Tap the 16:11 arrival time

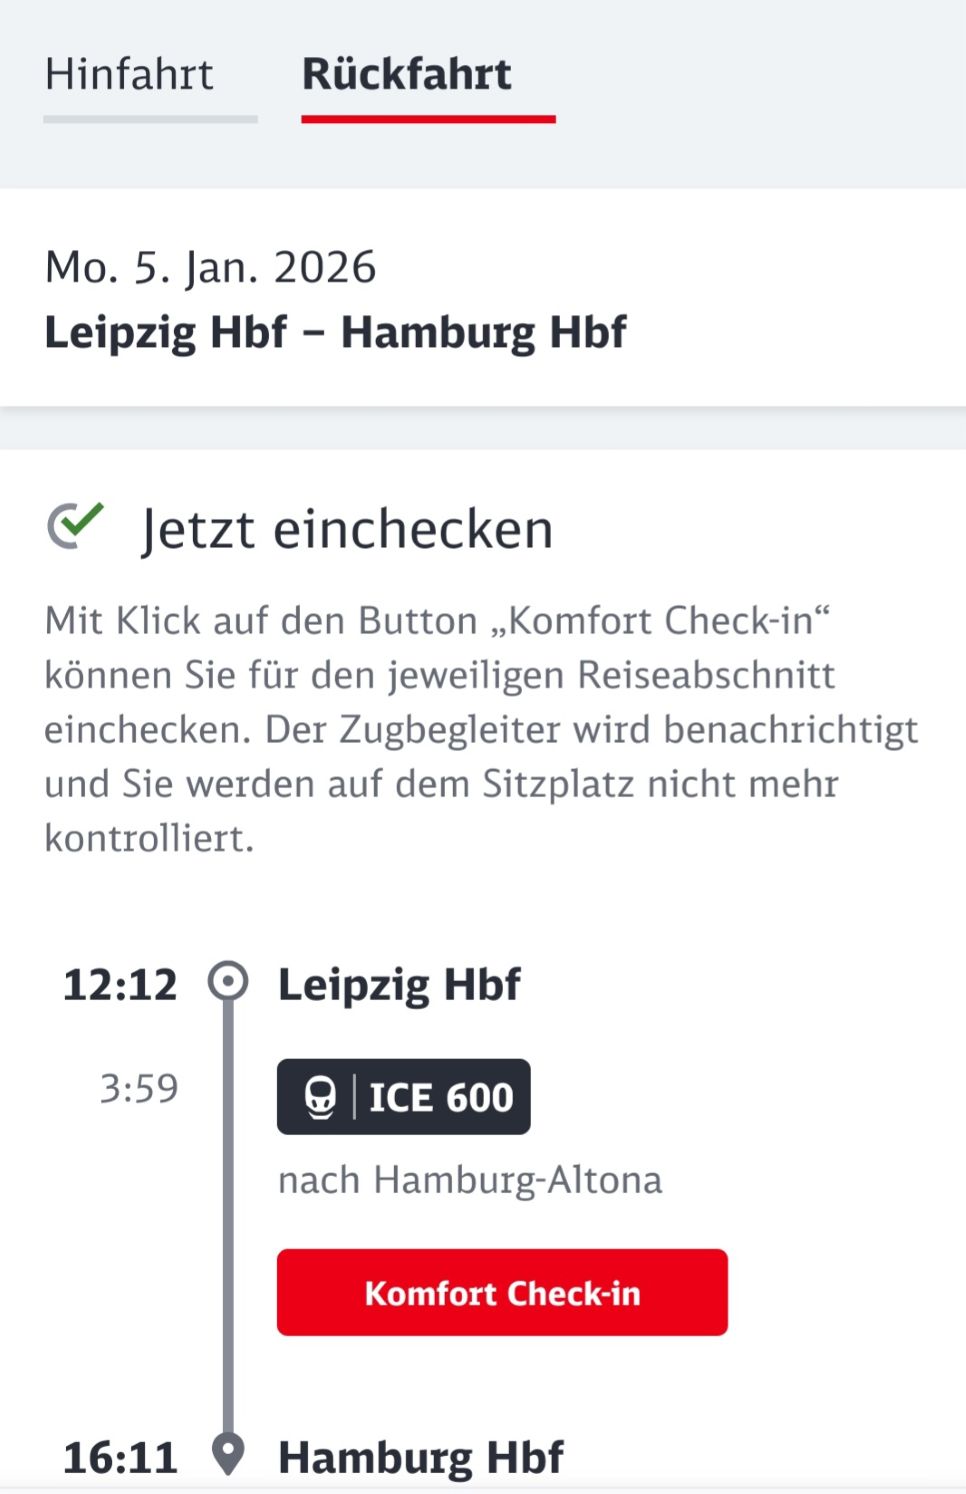120,1458
